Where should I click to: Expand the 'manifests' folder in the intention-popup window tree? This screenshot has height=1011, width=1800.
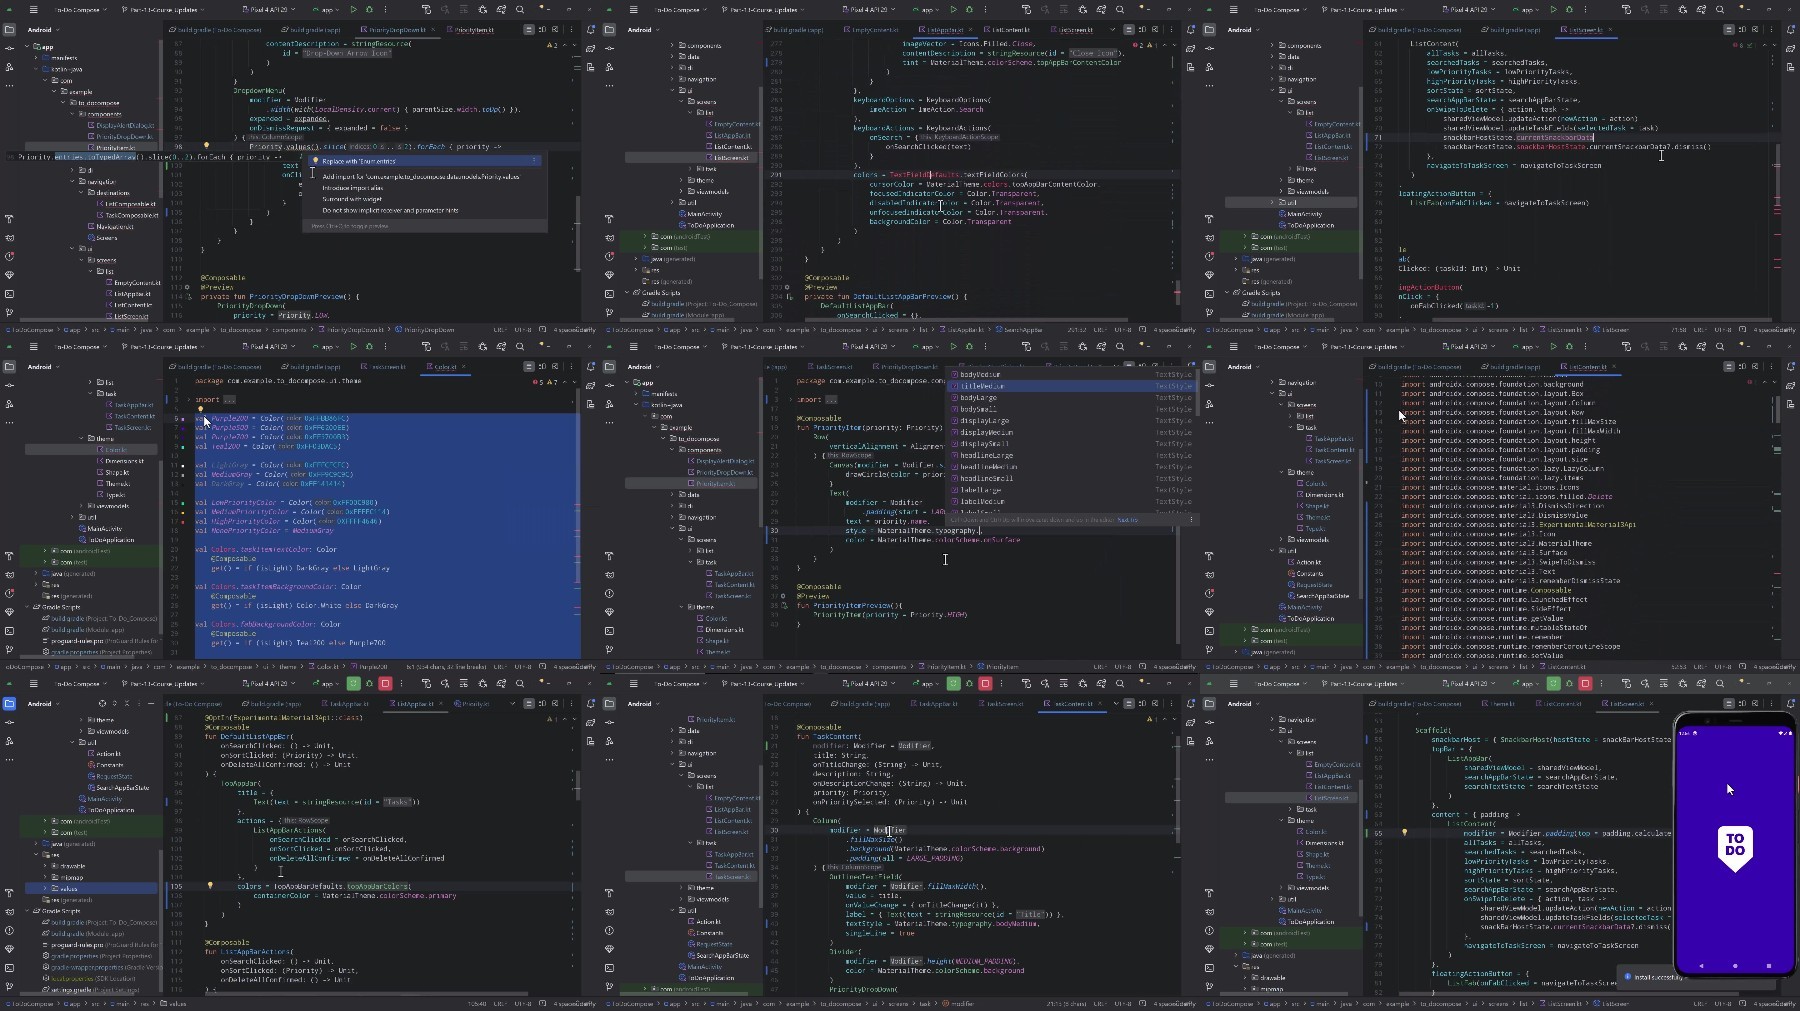36,58
